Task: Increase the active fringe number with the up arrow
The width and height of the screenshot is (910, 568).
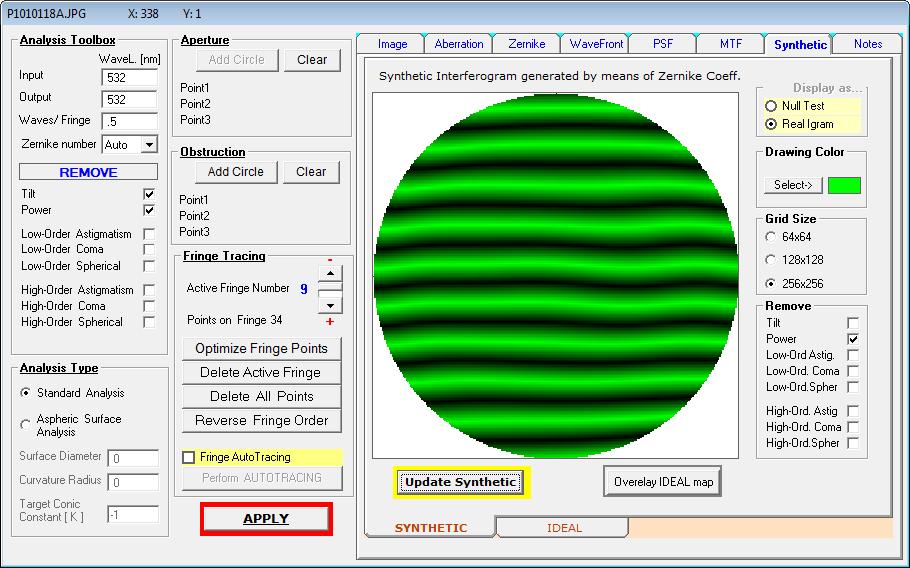Action: click(x=330, y=273)
